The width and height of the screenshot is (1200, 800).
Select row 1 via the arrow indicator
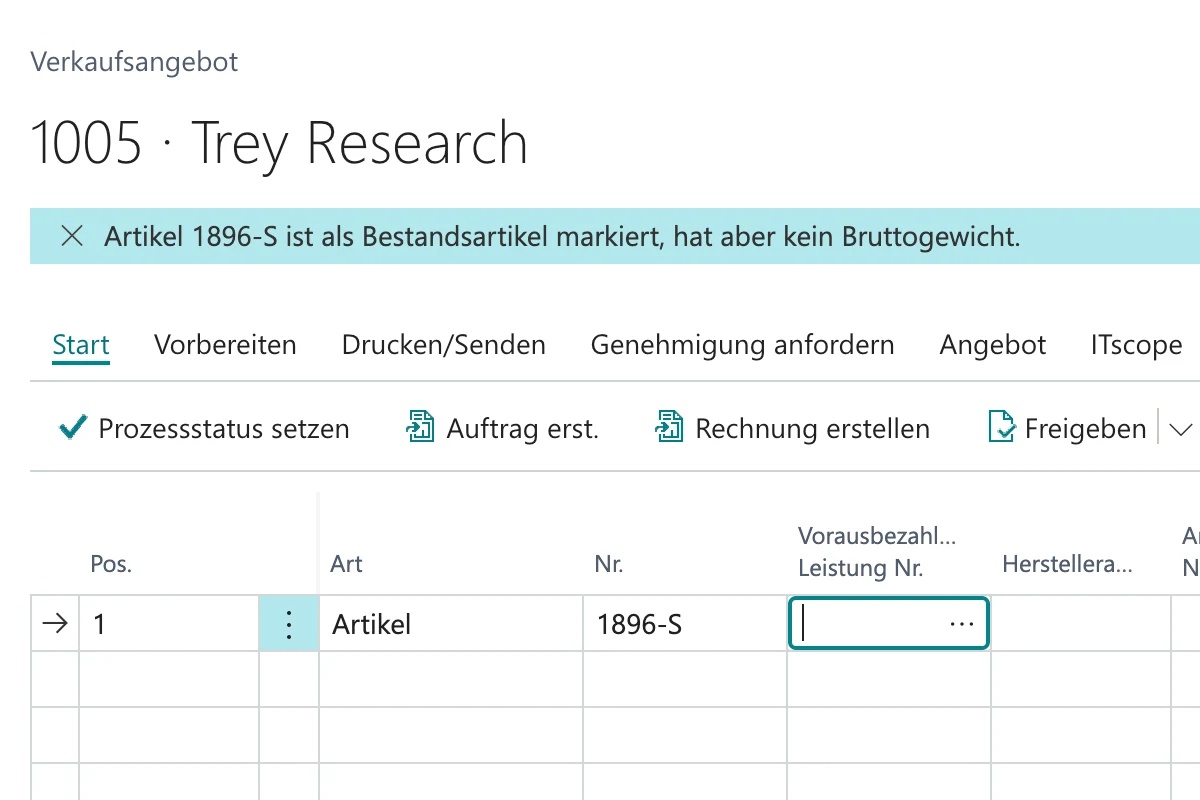coord(55,624)
